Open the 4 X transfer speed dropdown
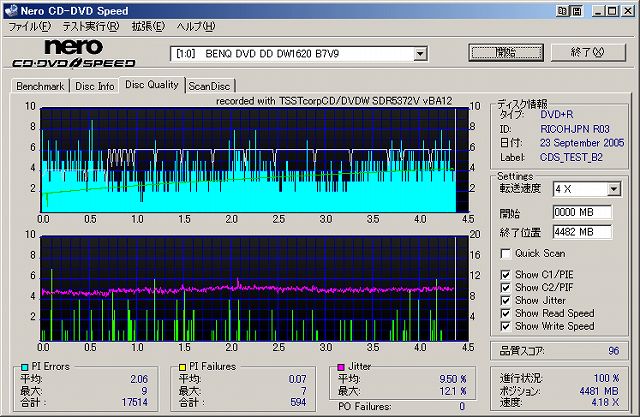This screenshot has height=417, width=640. pos(613,189)
